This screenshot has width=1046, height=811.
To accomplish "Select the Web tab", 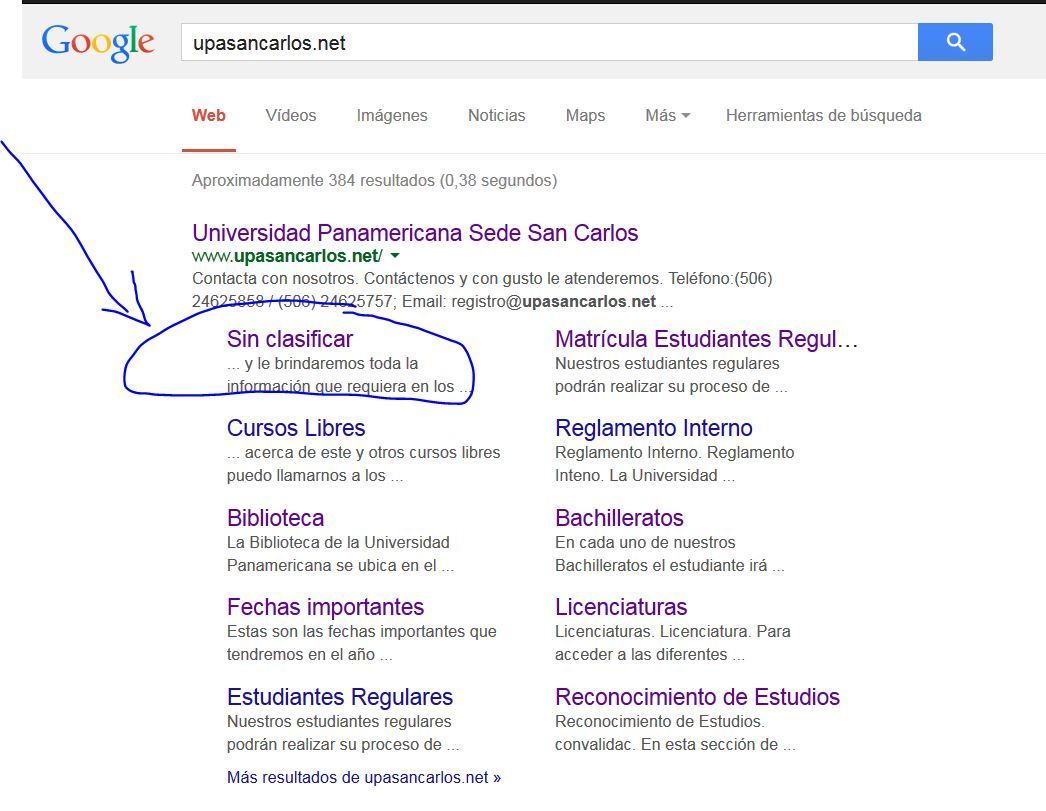I will pyautogui.click(x=209, y=115).
